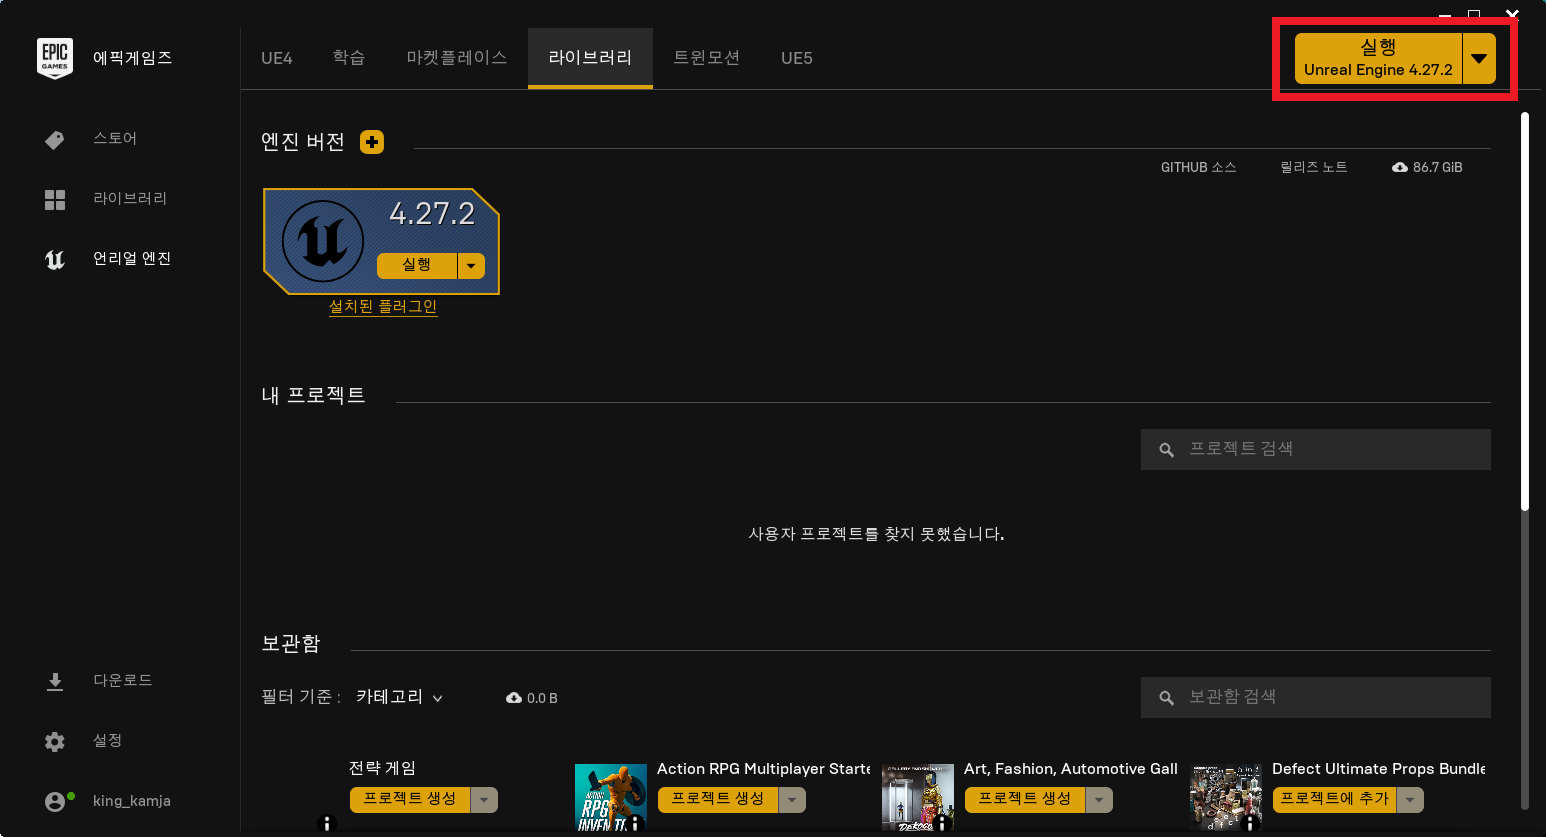Launch Unreal Engine 4.27.2 from top-right button
This screenshot has width=1546, height=837.
[1378, 58]
